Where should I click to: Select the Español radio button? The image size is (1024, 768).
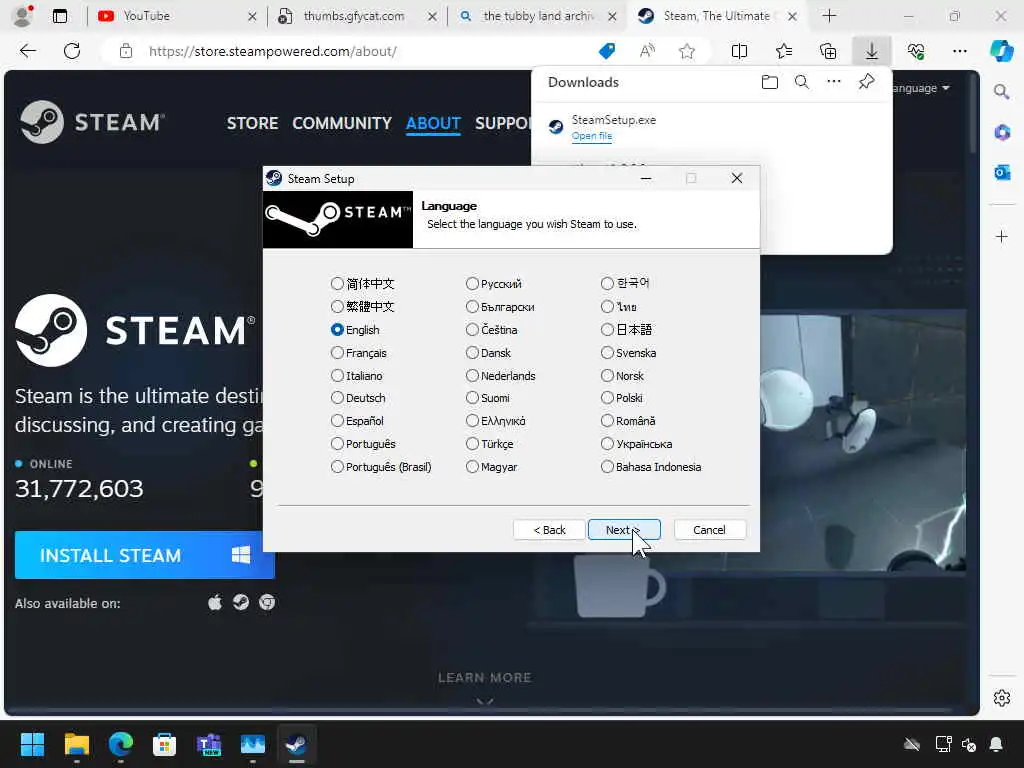click(x=337, y=421)
